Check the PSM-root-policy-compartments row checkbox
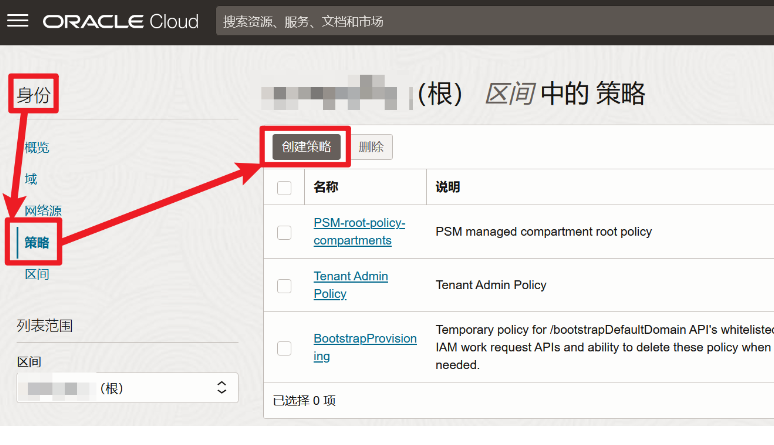 click(285, 232)
